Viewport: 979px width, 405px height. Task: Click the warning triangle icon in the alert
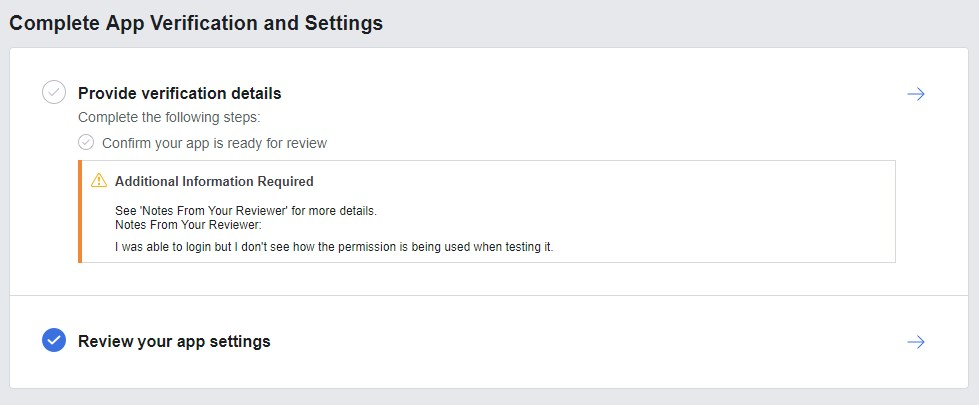[98, 181]
